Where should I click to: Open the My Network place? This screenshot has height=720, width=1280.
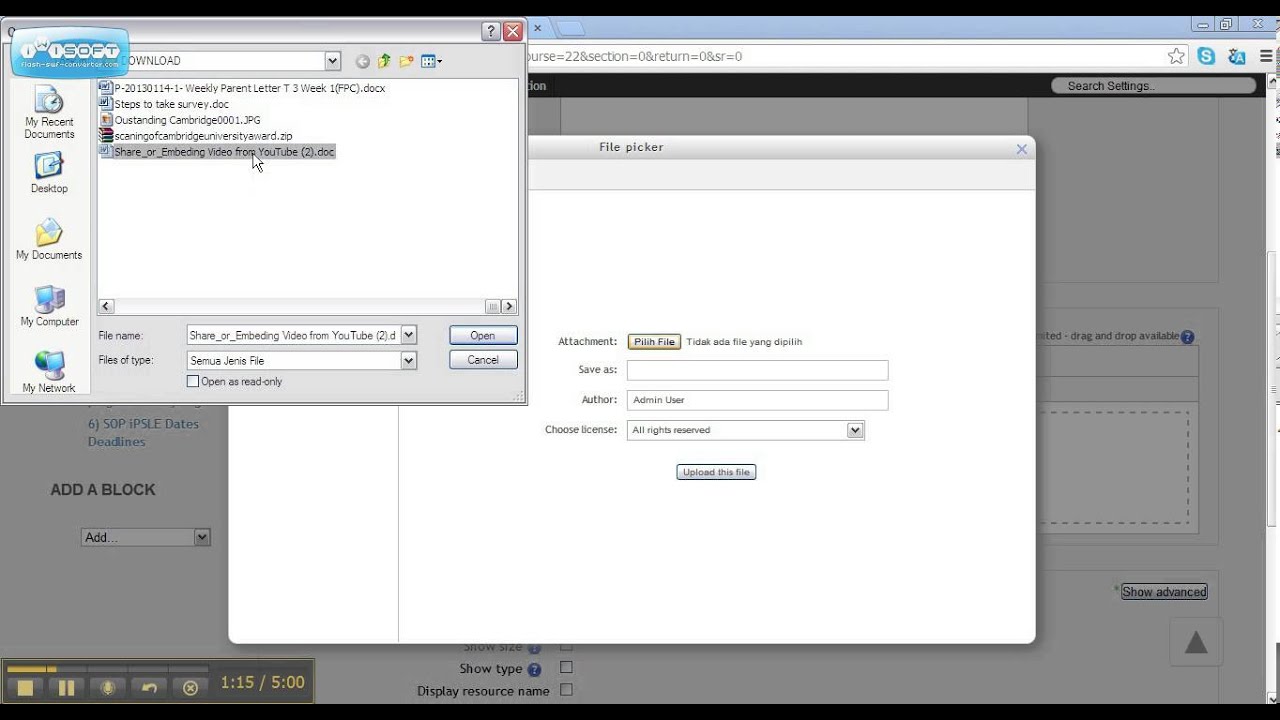click(x=49, y=372)
